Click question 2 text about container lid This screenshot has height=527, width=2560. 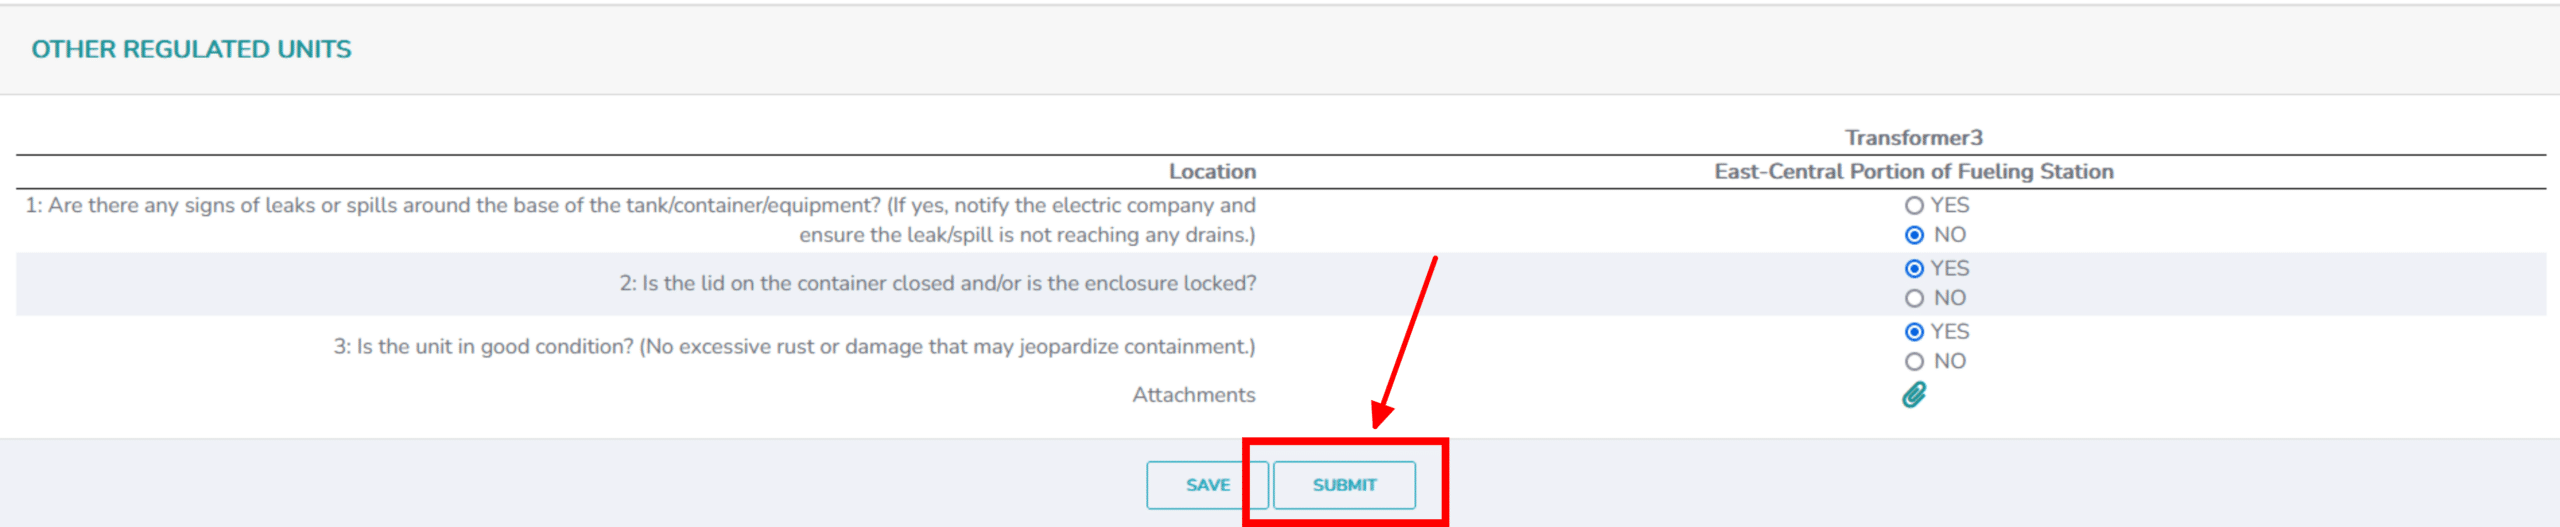(937, 284)
